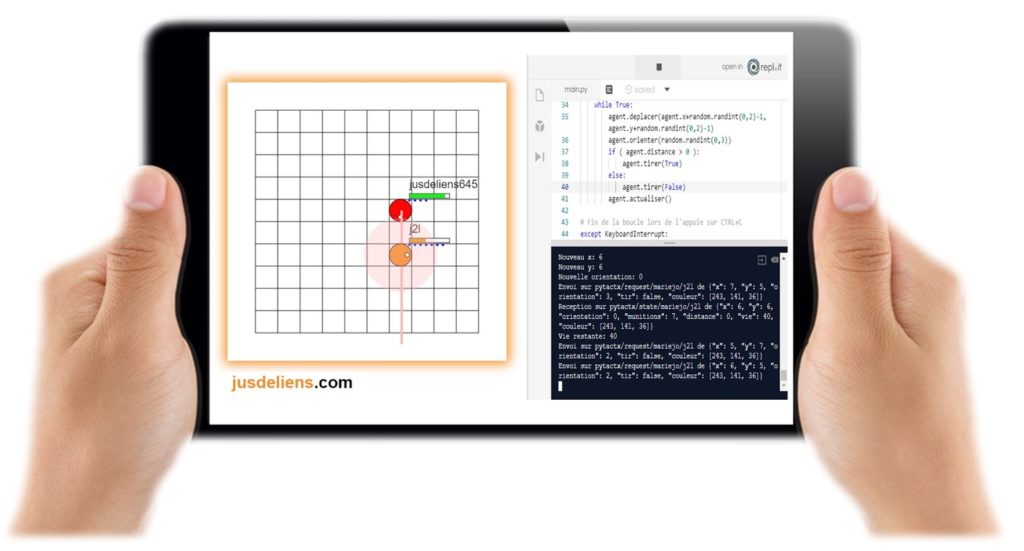Click the console scrollbar thumb
Viewport: 1024px width, 551px height.
pyautogui.click(x=784, y=375)
